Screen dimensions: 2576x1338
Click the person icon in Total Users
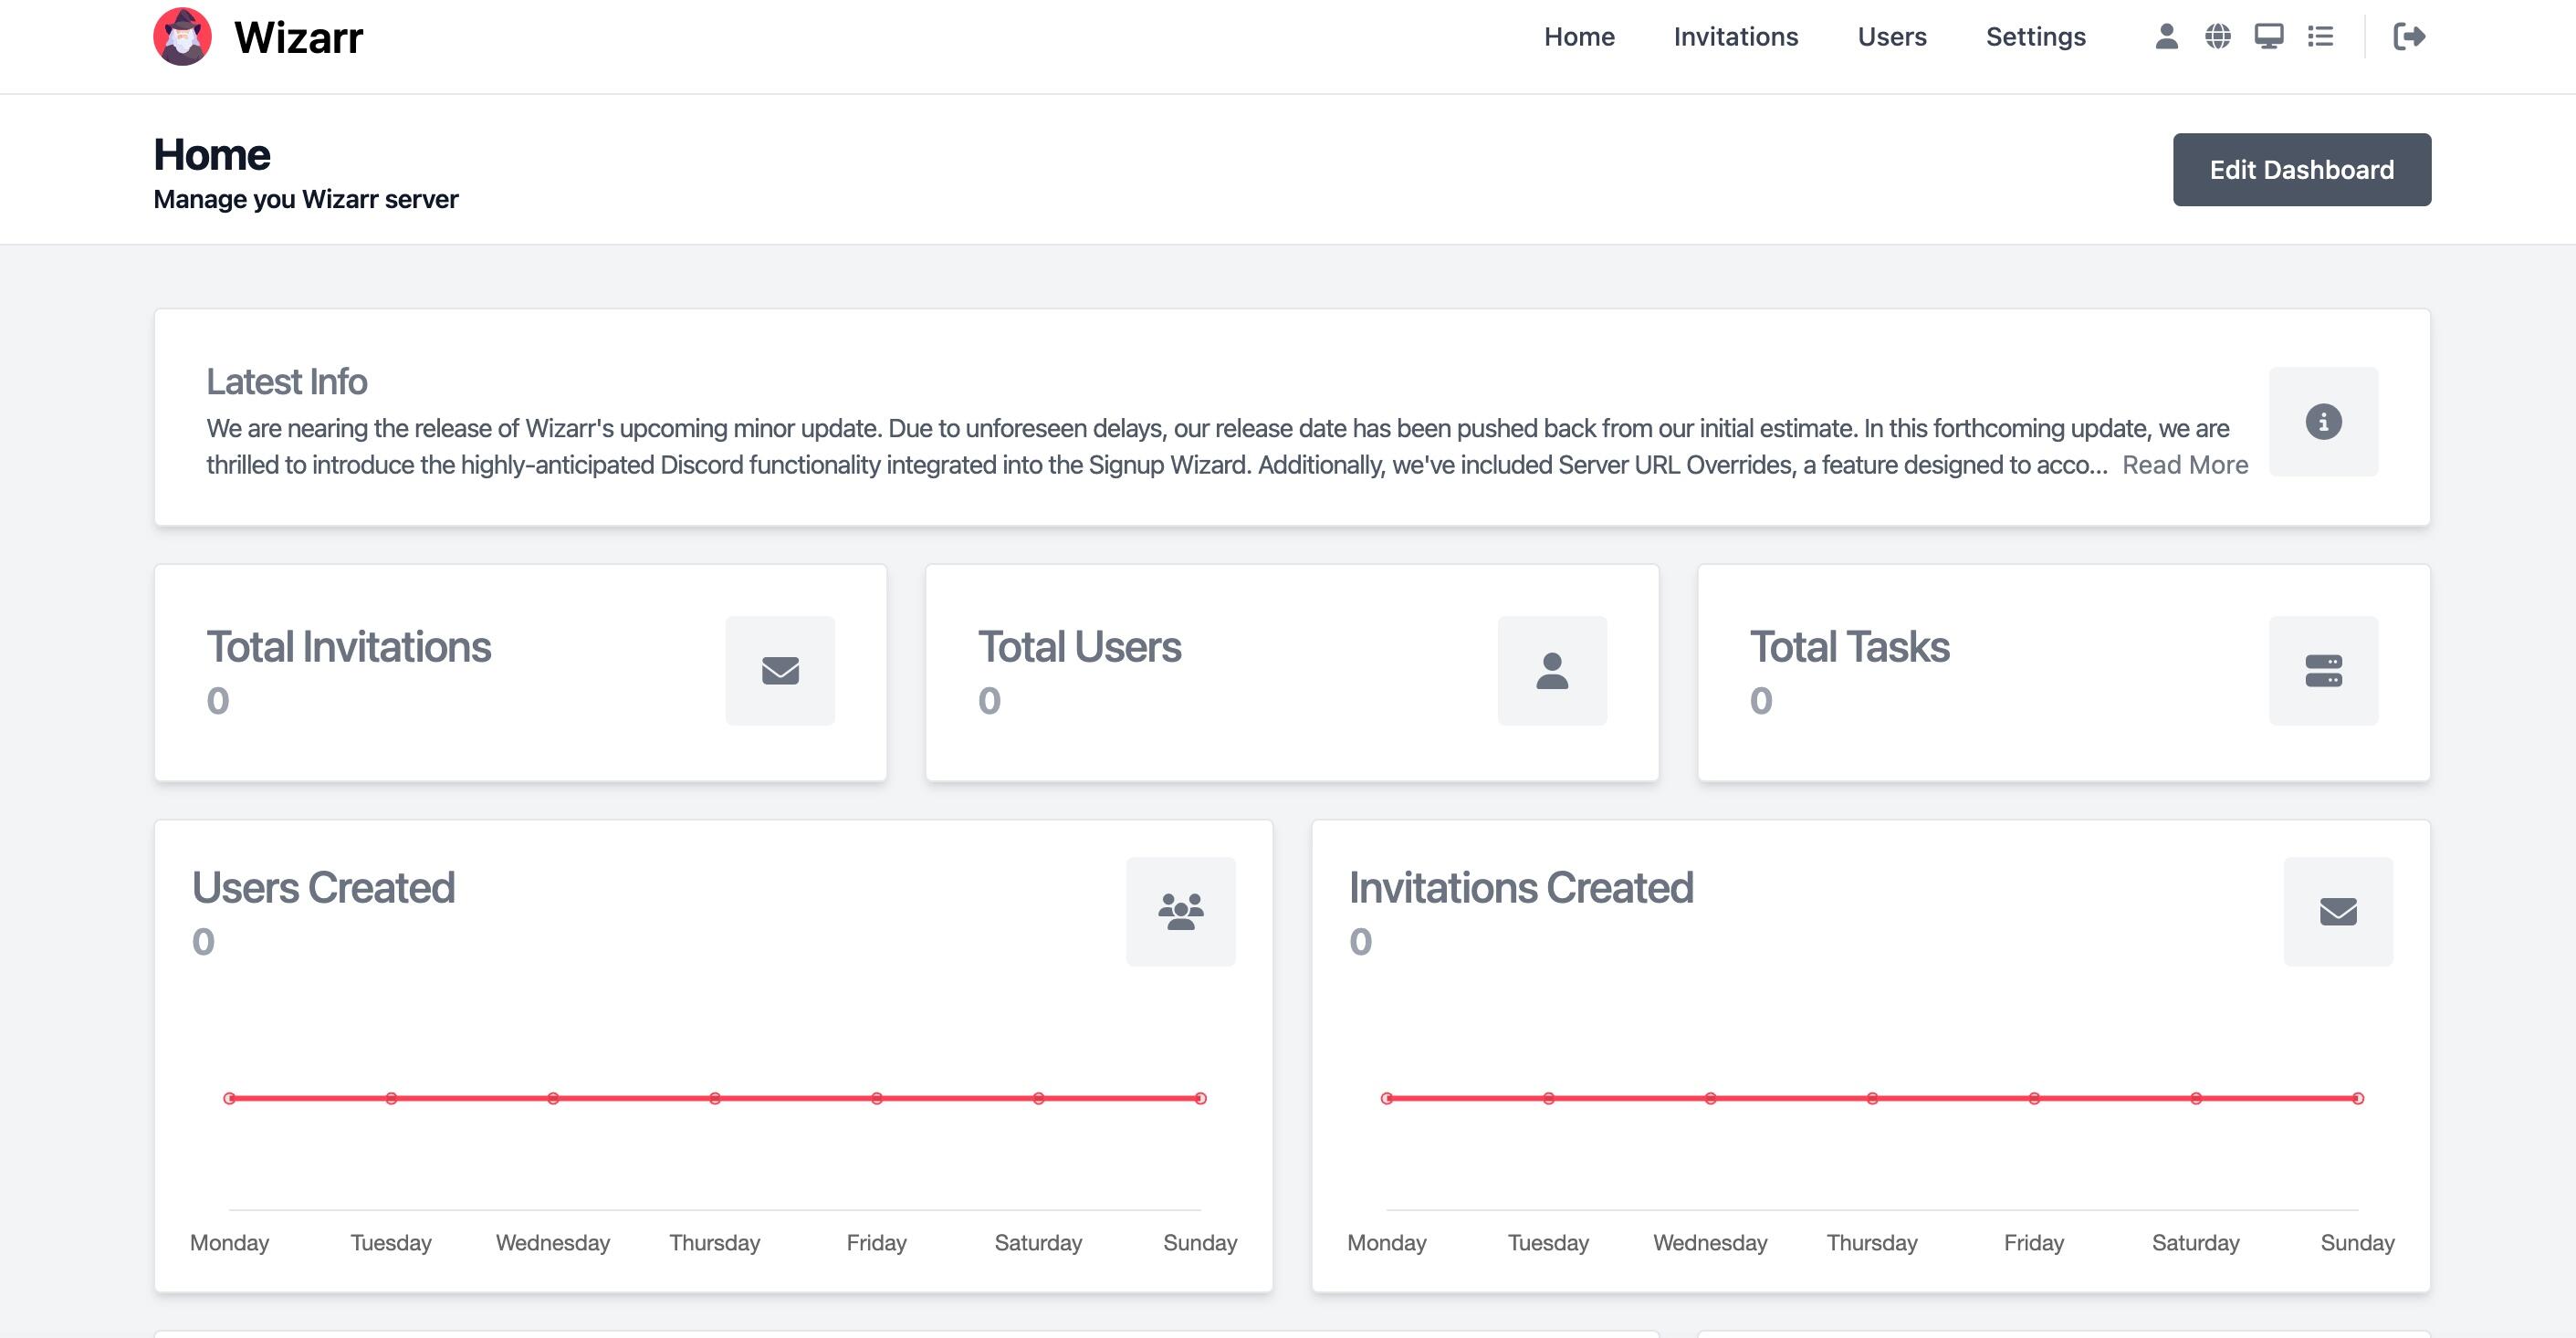coord(1552,671)
